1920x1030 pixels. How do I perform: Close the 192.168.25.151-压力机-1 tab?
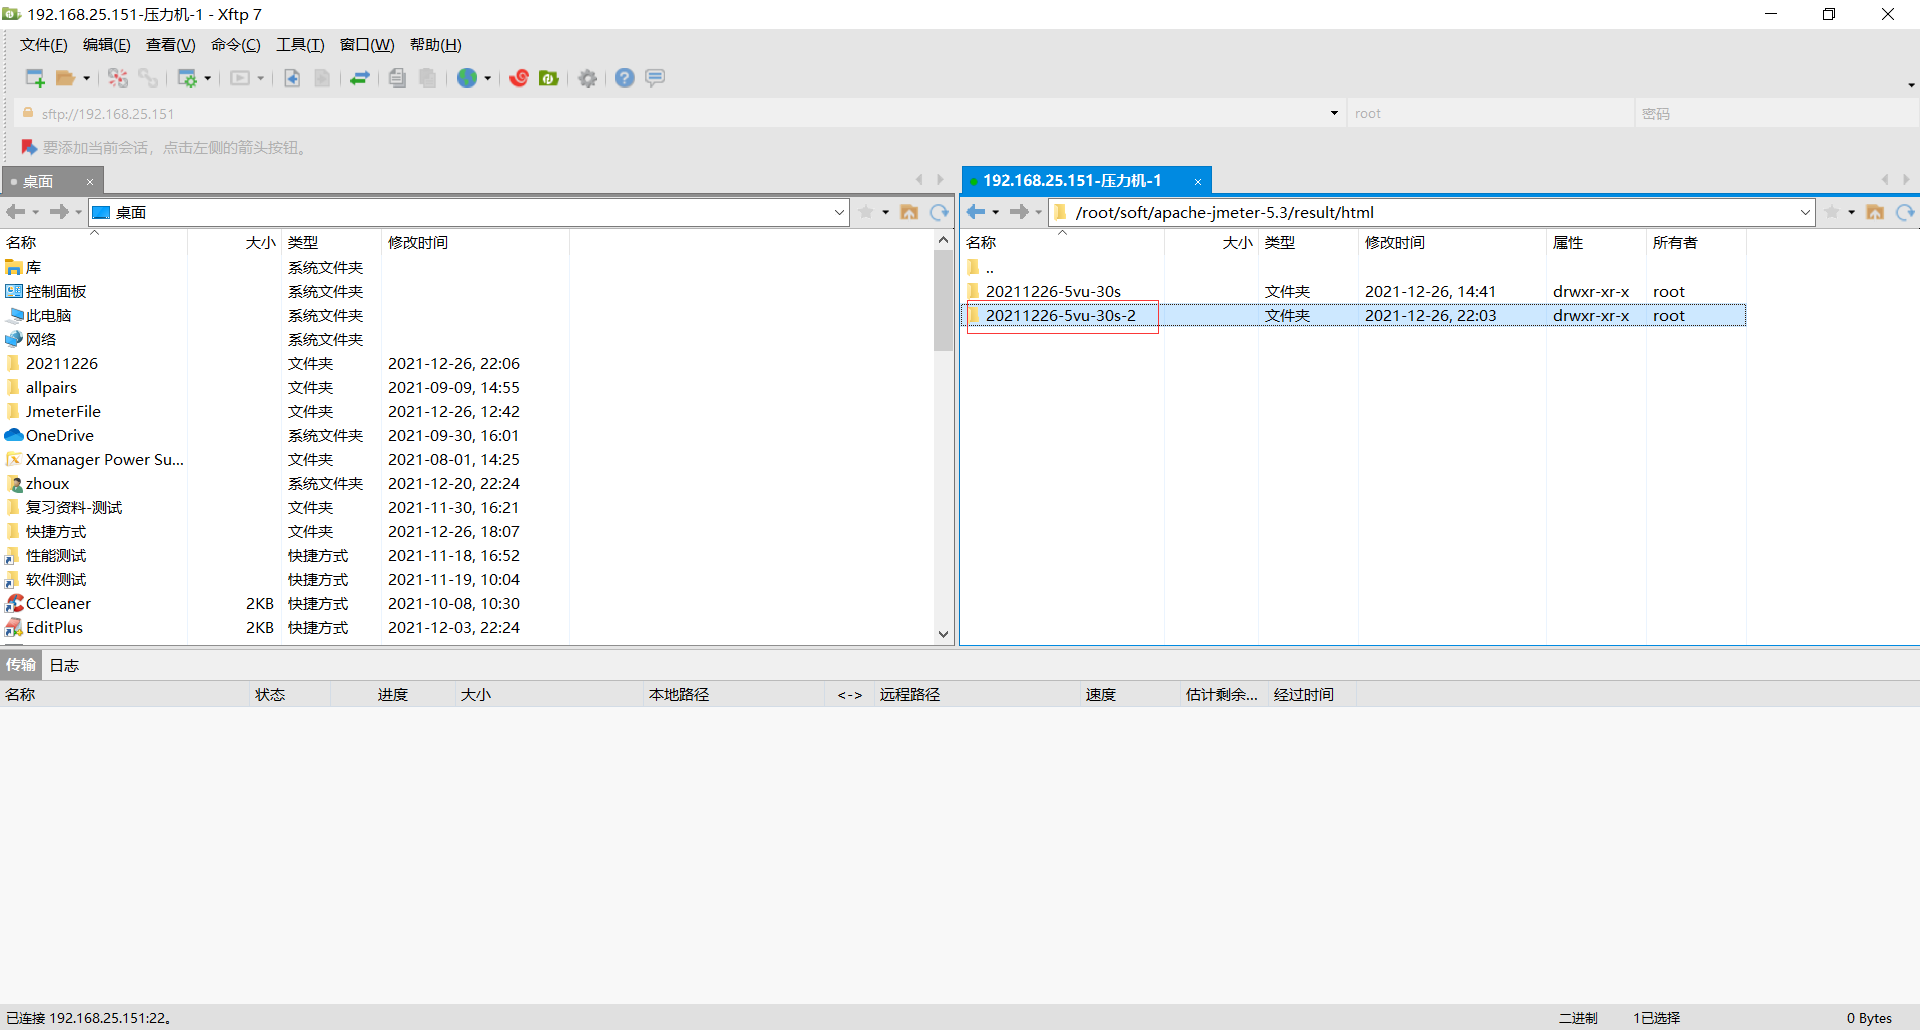[1197, 181]
